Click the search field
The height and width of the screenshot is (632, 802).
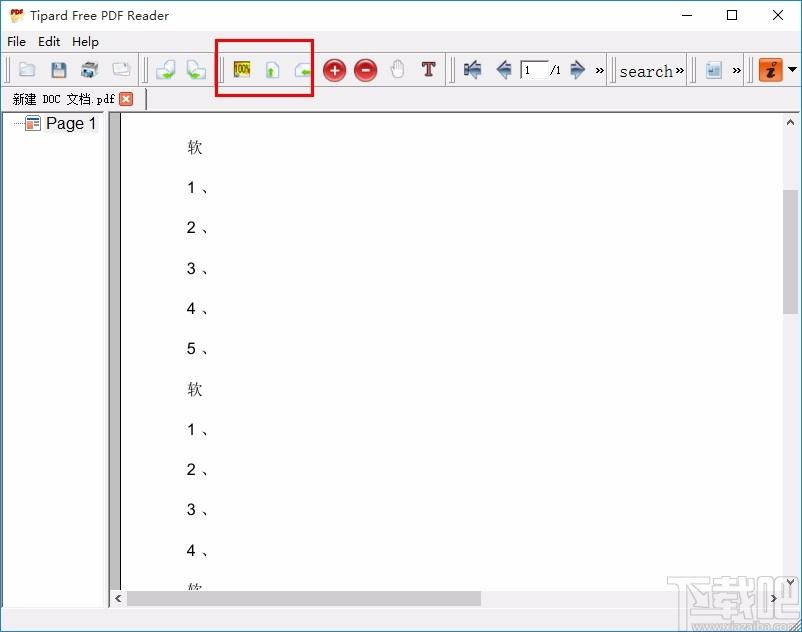click(646, 71)
